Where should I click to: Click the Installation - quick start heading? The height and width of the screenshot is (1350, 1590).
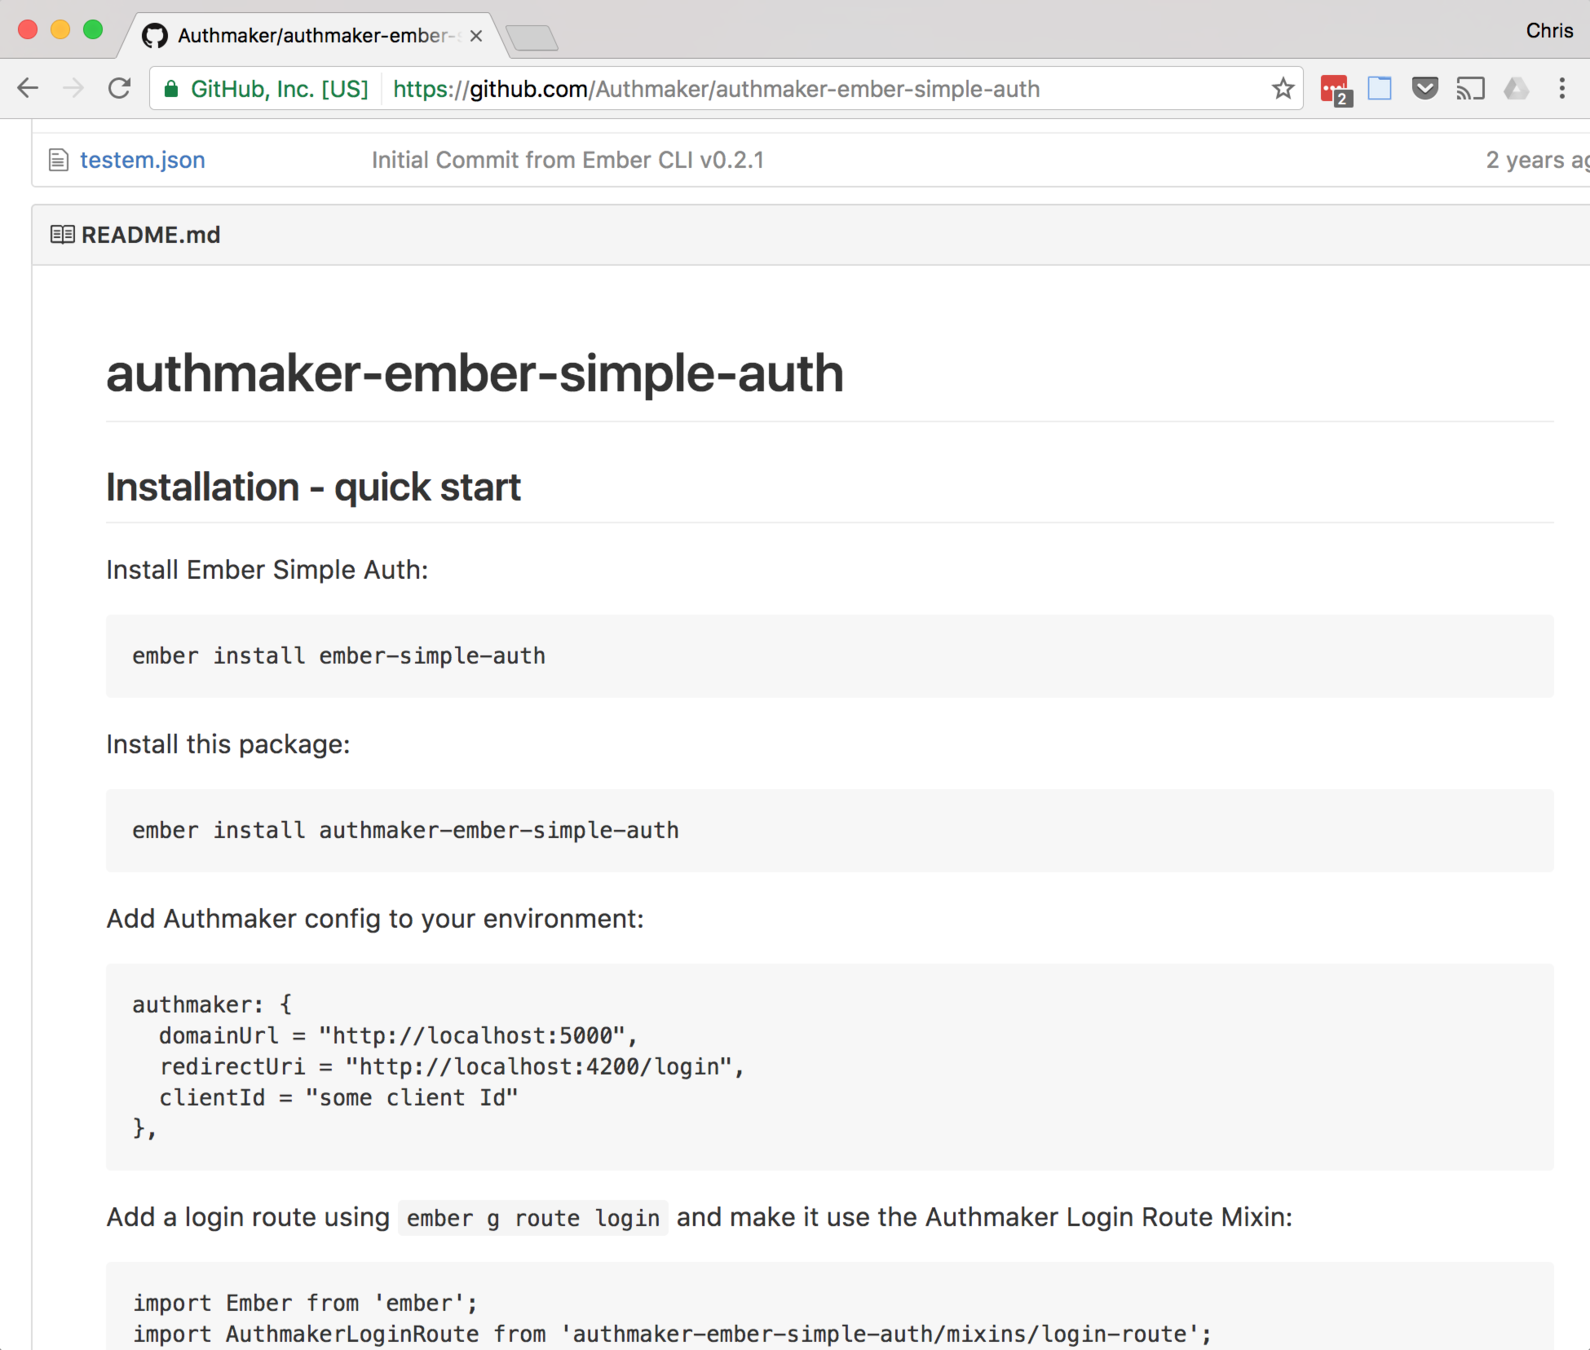tap(313, 487)
